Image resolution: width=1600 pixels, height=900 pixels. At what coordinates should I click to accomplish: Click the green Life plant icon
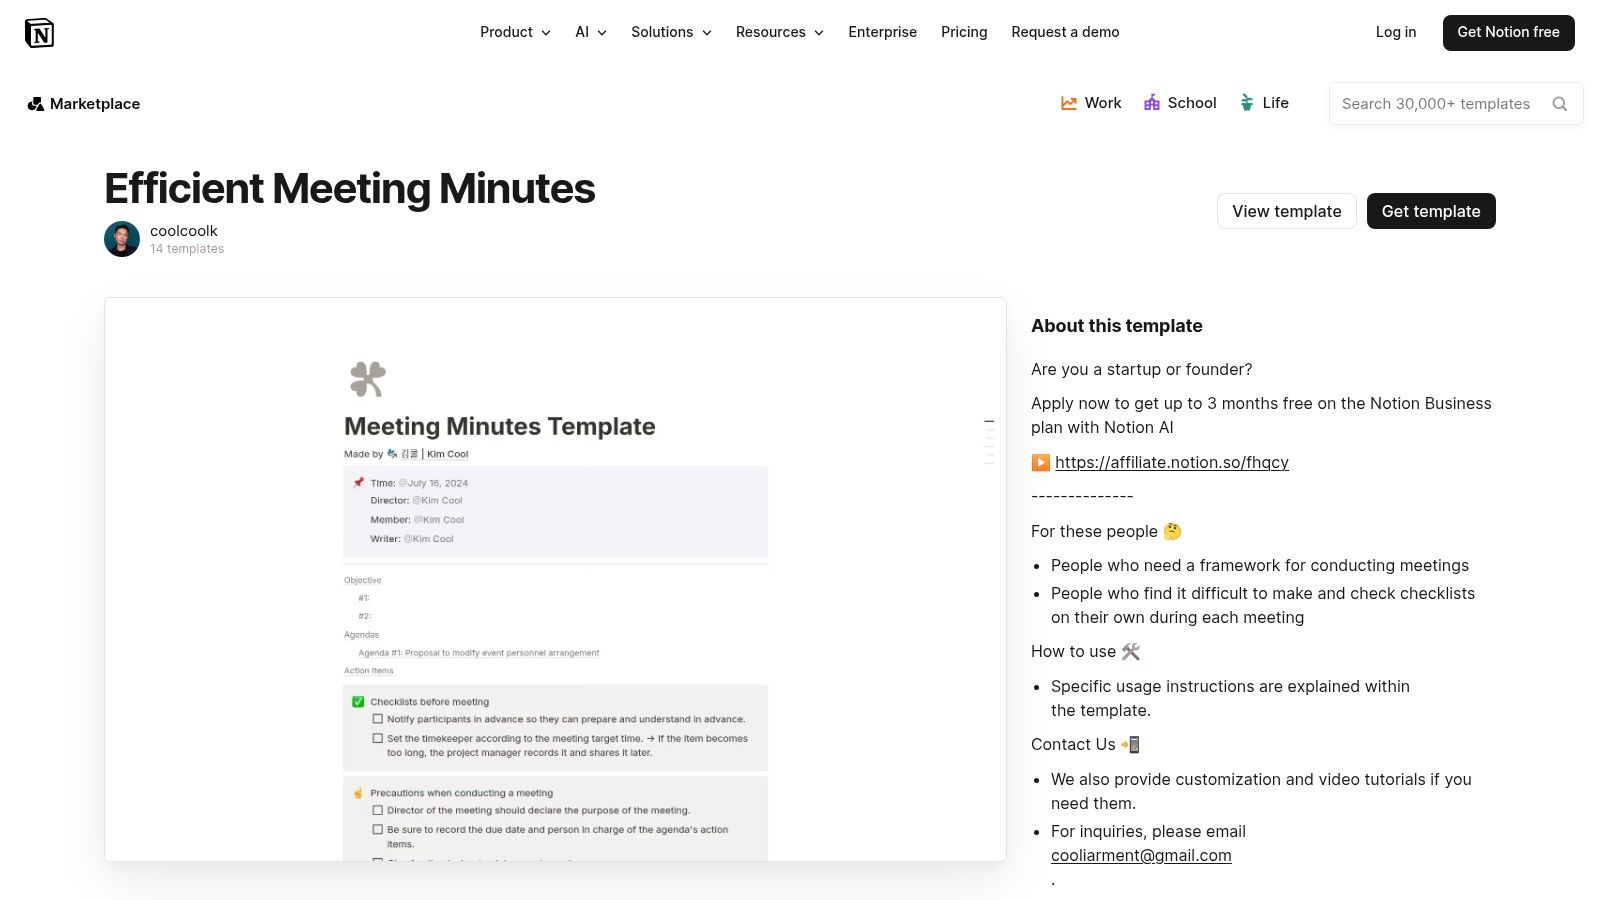tap(1246, 102)
